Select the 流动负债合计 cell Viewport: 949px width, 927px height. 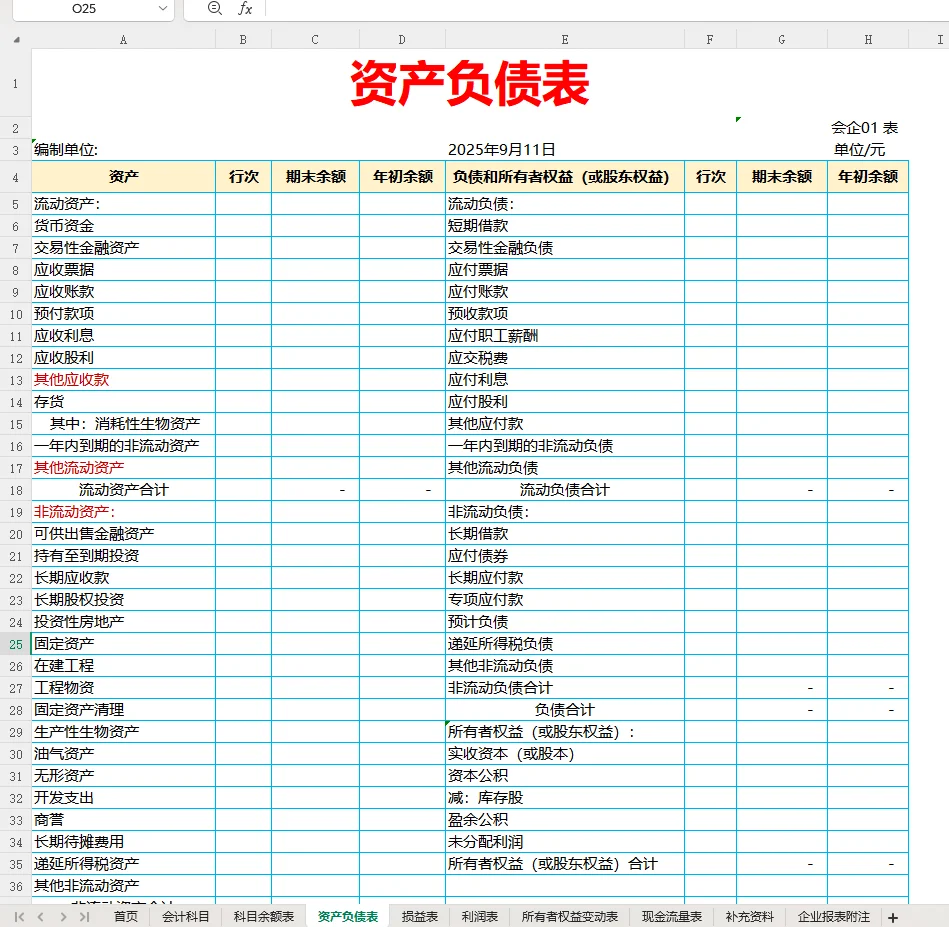tap(565, 490)
